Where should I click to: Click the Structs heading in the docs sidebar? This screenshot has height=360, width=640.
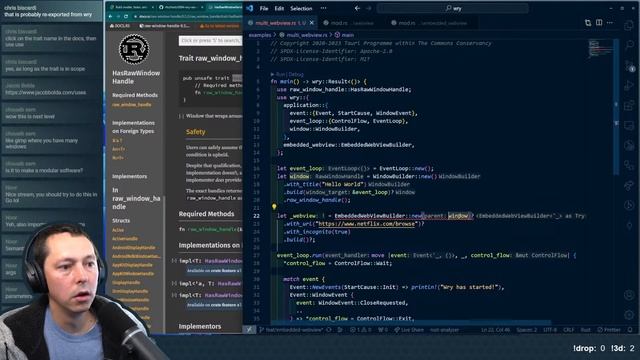[121, 220]
